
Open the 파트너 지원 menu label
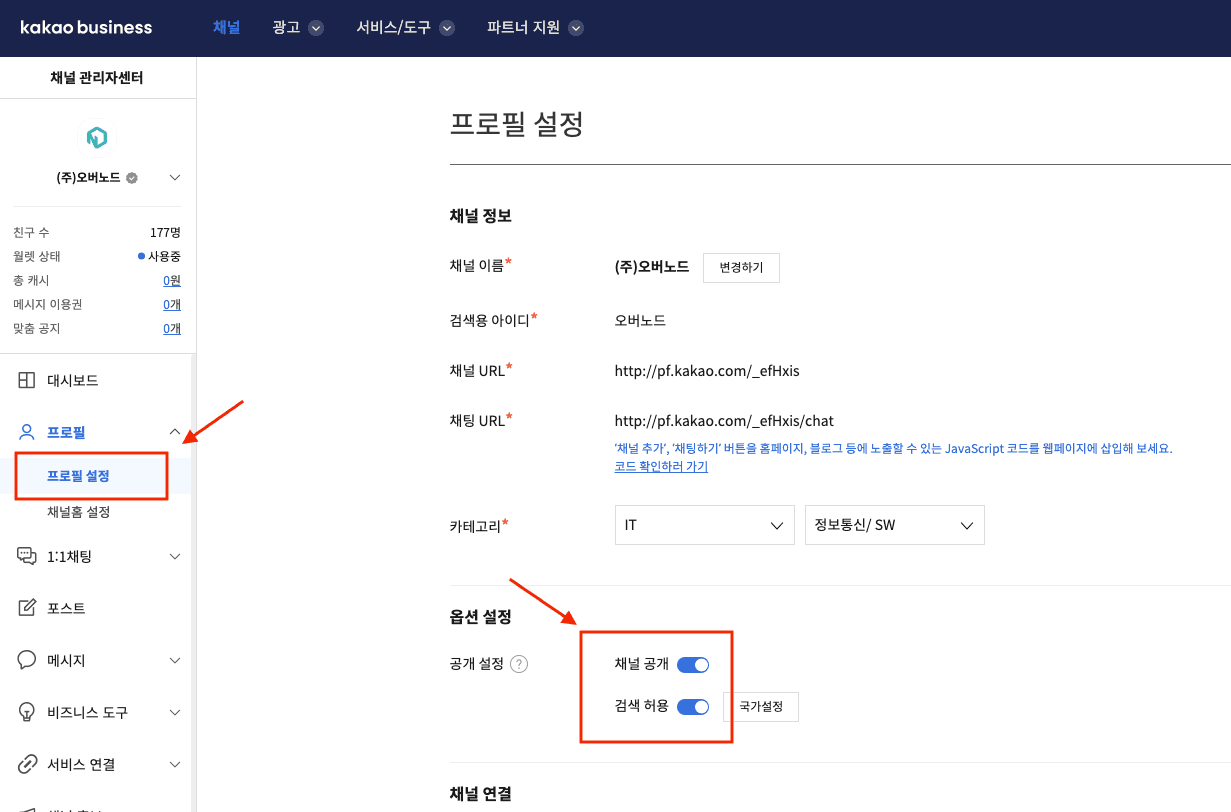point(524,28)
